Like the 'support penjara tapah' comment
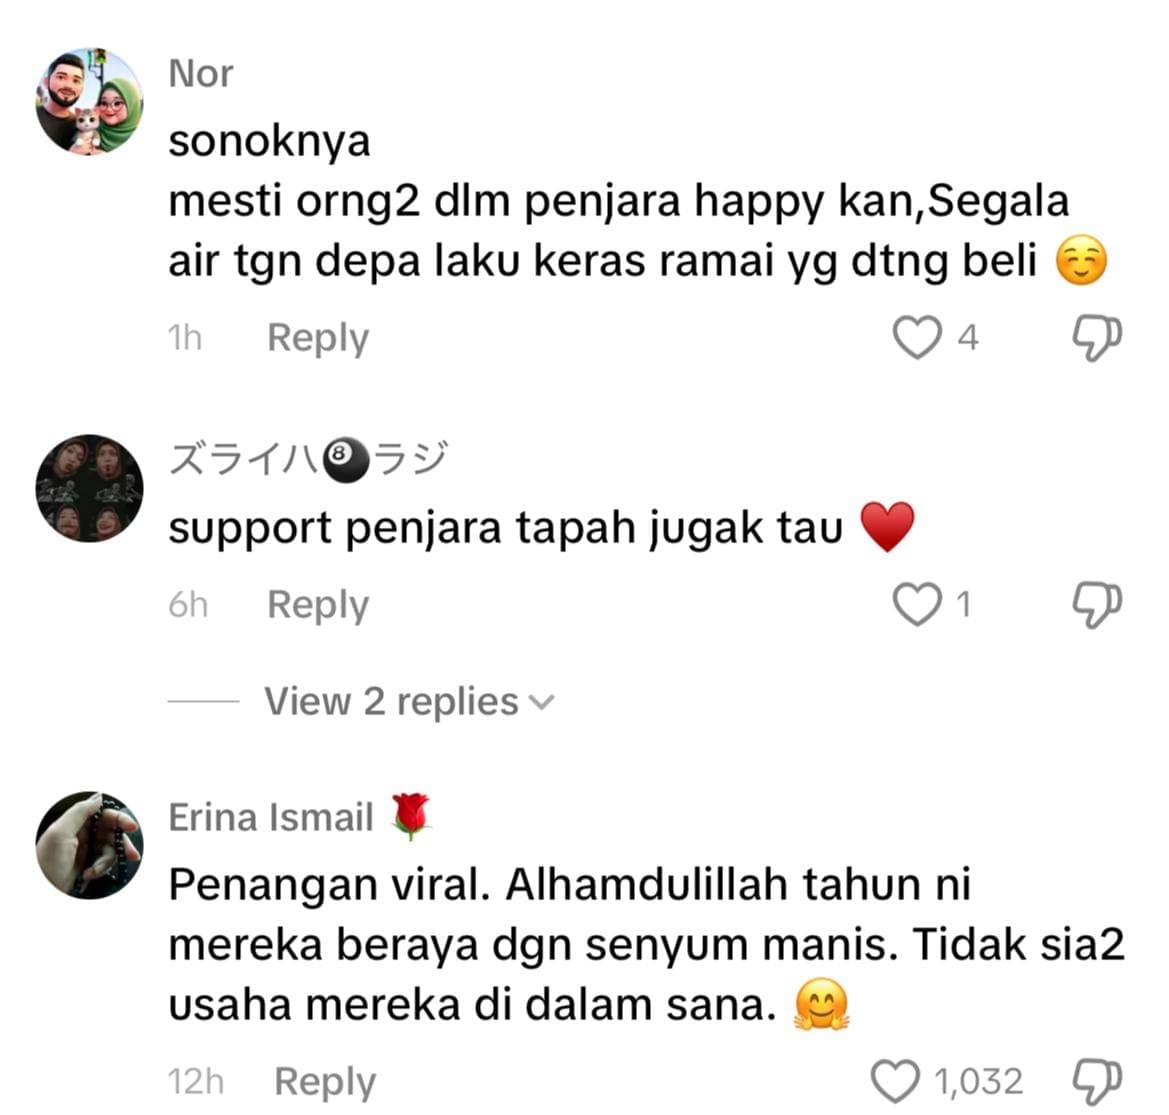This screenshot has height=1115, width=1169. point(916,604)
